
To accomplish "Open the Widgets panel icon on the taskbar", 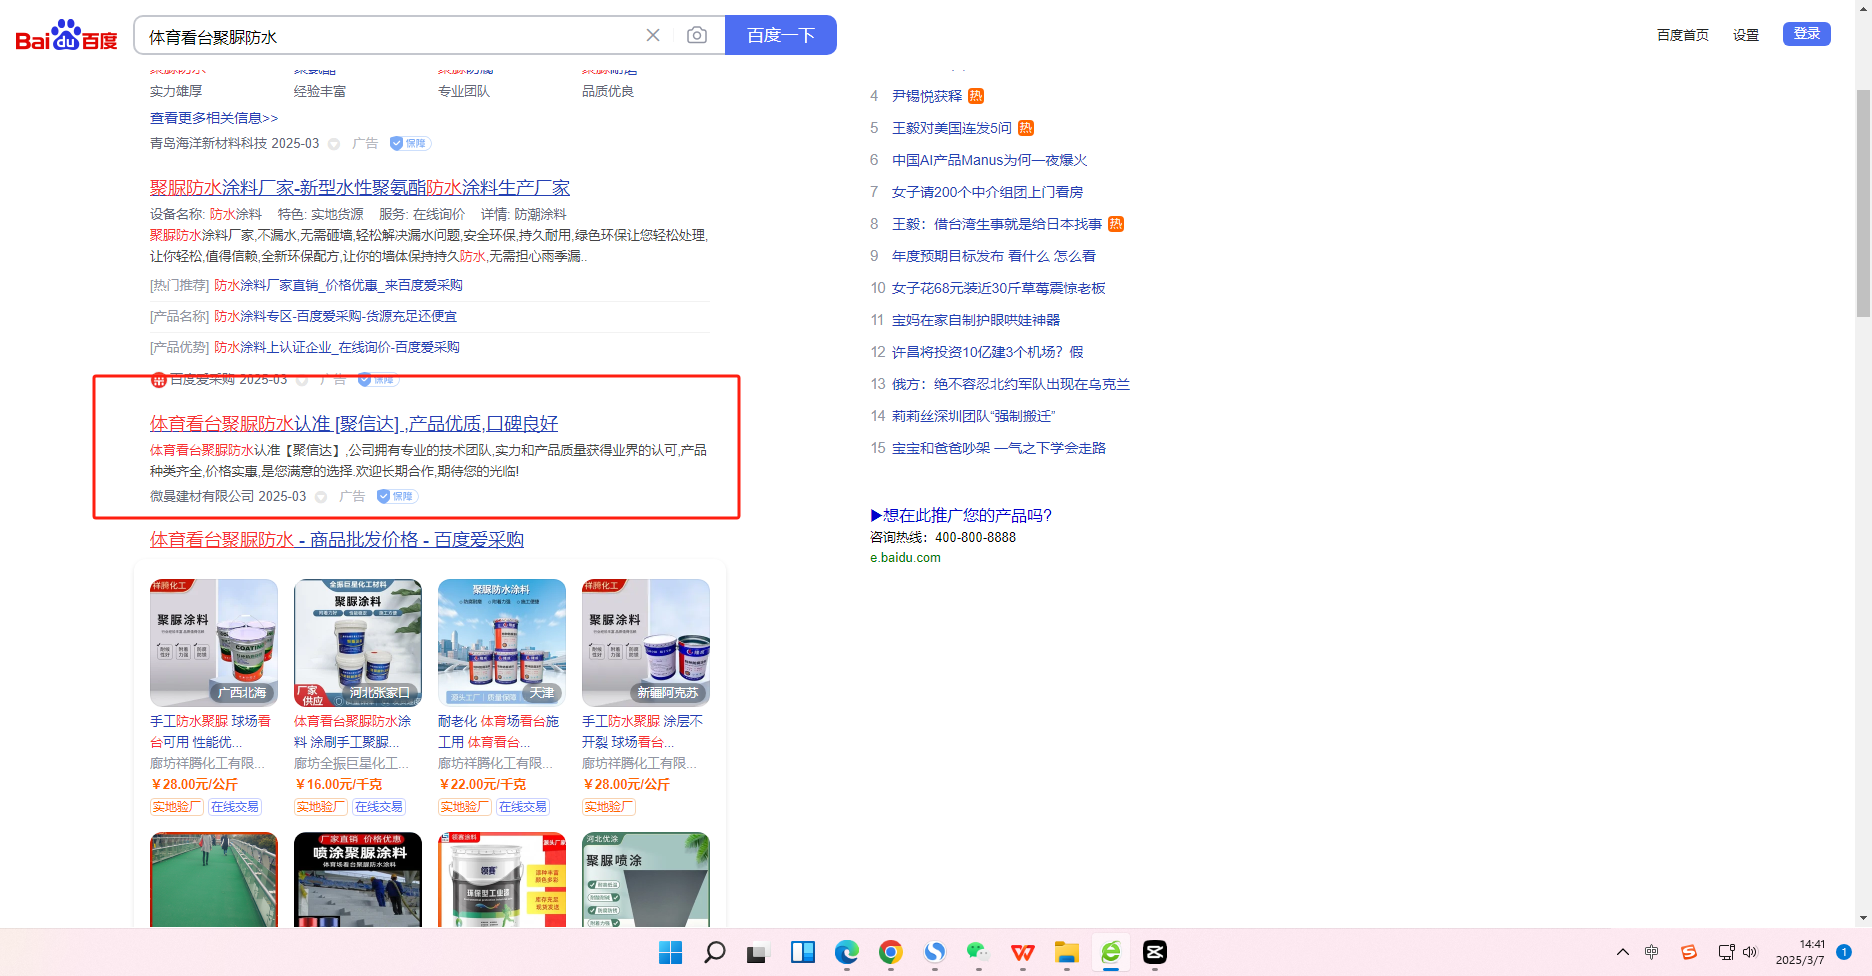I will pyautogui.click(x=803, y=952).
